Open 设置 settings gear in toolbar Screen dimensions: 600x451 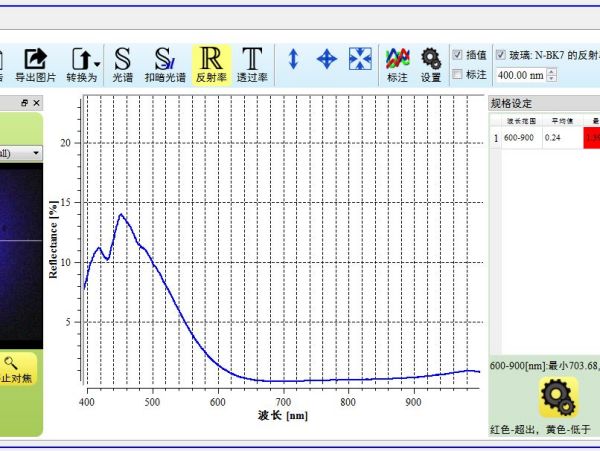[431, 64]
